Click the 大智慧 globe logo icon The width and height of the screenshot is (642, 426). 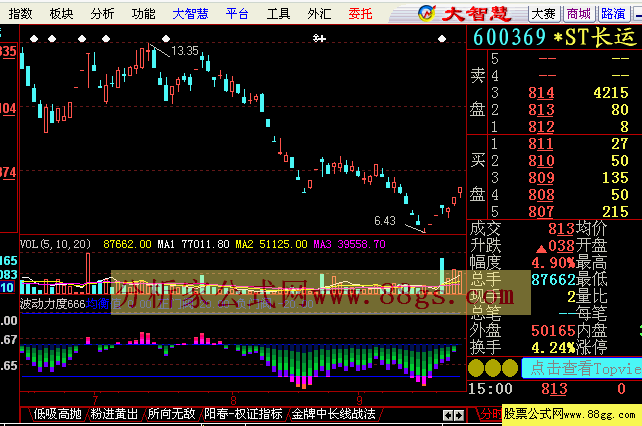(x=427, y=14)
